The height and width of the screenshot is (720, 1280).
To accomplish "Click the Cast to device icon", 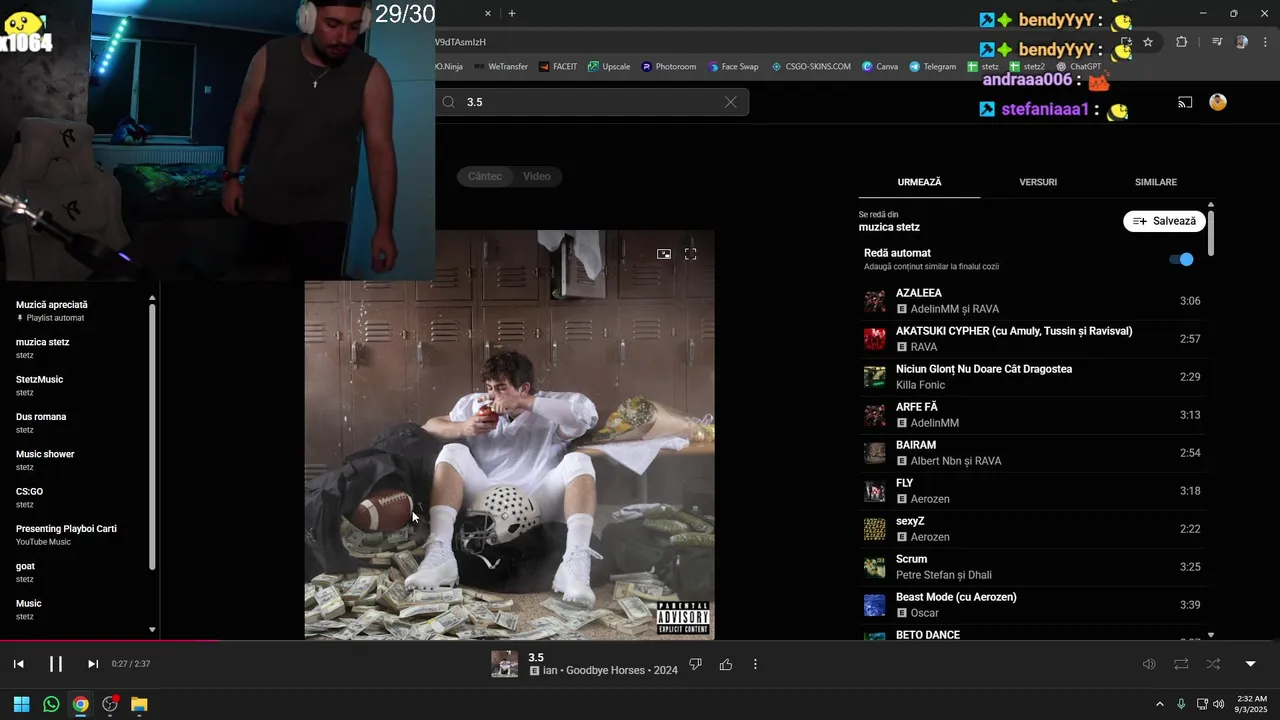I will coord(1185,102).
